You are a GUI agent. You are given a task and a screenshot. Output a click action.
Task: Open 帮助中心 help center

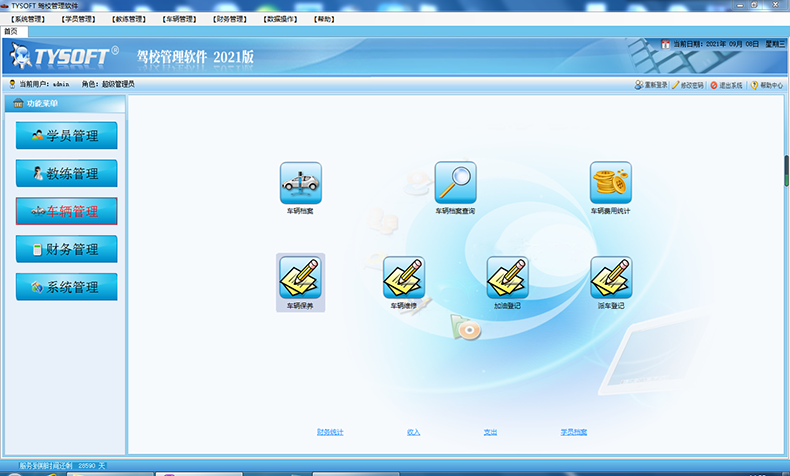point(767,85)
